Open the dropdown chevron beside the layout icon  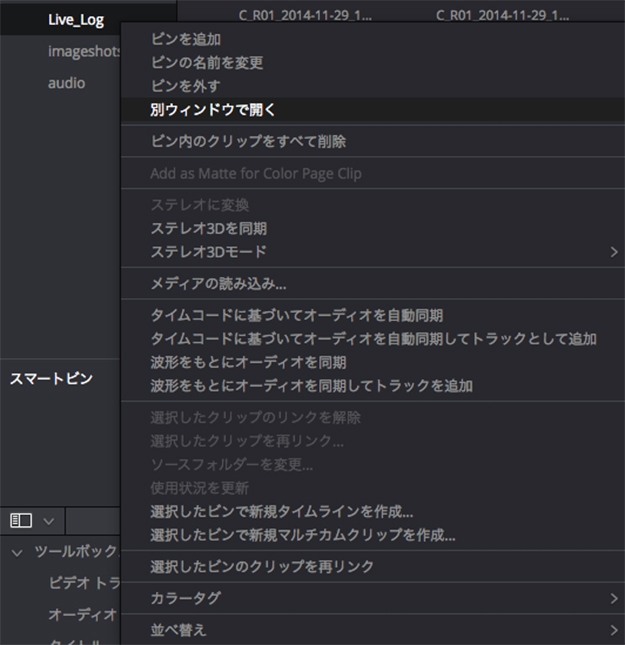[47, 520]
